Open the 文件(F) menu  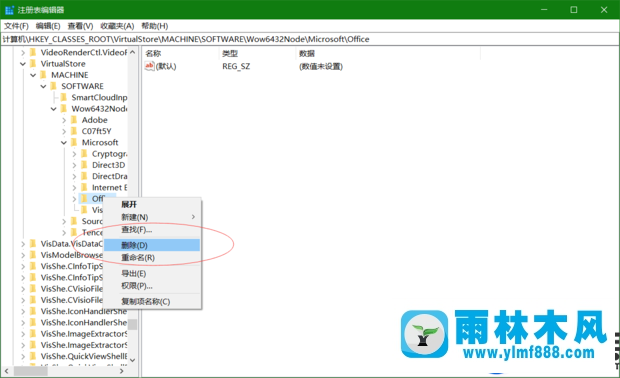16,26
